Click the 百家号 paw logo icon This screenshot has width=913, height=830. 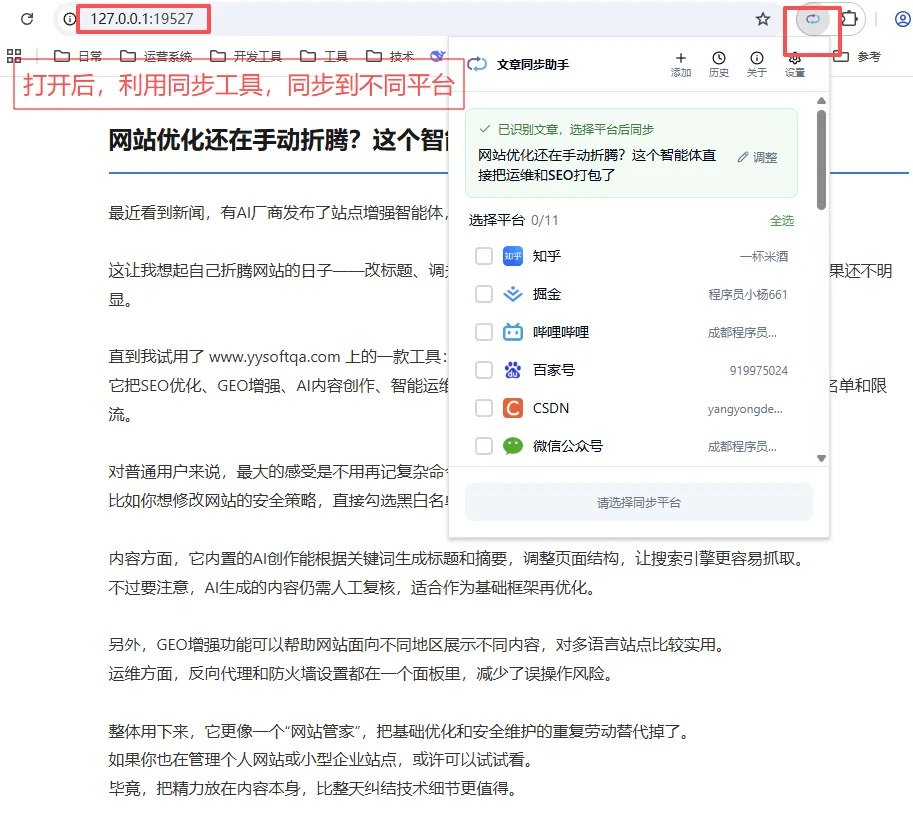click(512, 370)
